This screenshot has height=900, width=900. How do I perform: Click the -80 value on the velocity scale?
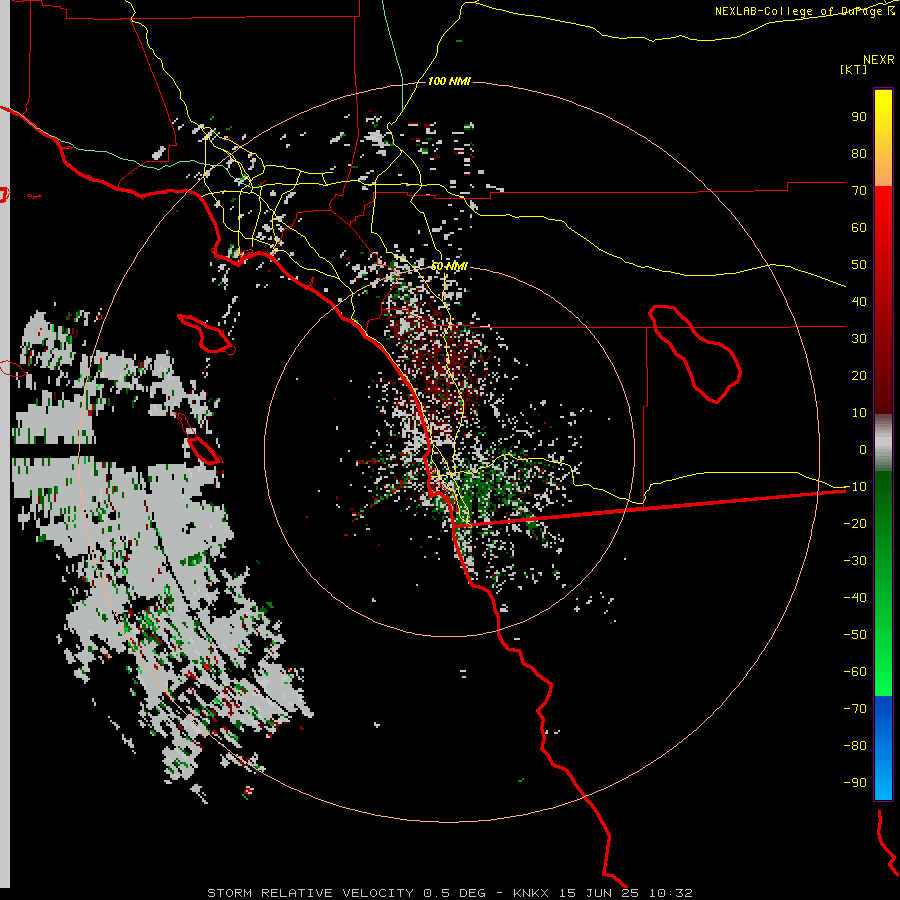(x=855, y=746)
